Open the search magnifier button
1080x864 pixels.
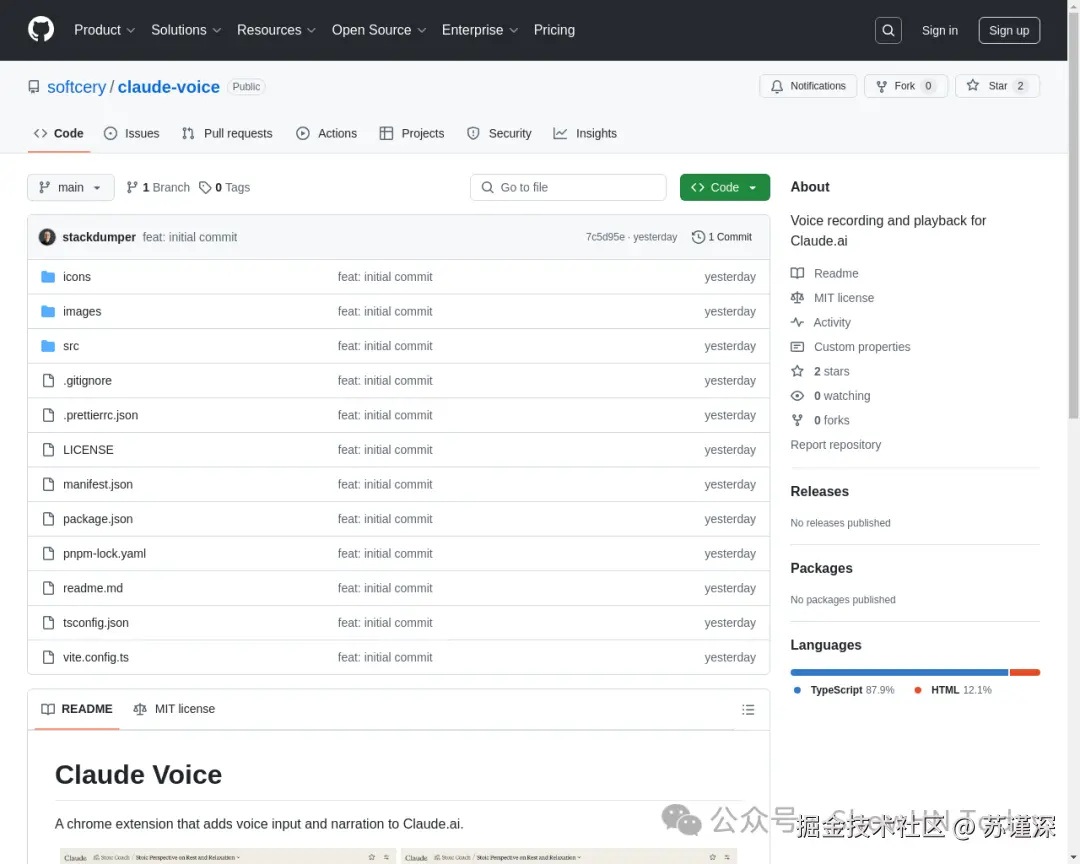[x=888, y=30]
